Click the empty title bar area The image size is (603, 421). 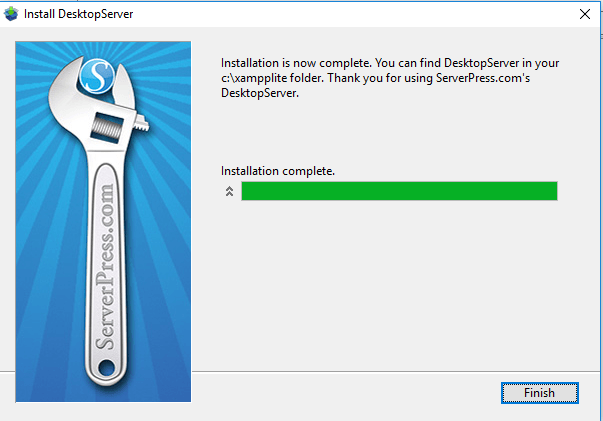346,14
